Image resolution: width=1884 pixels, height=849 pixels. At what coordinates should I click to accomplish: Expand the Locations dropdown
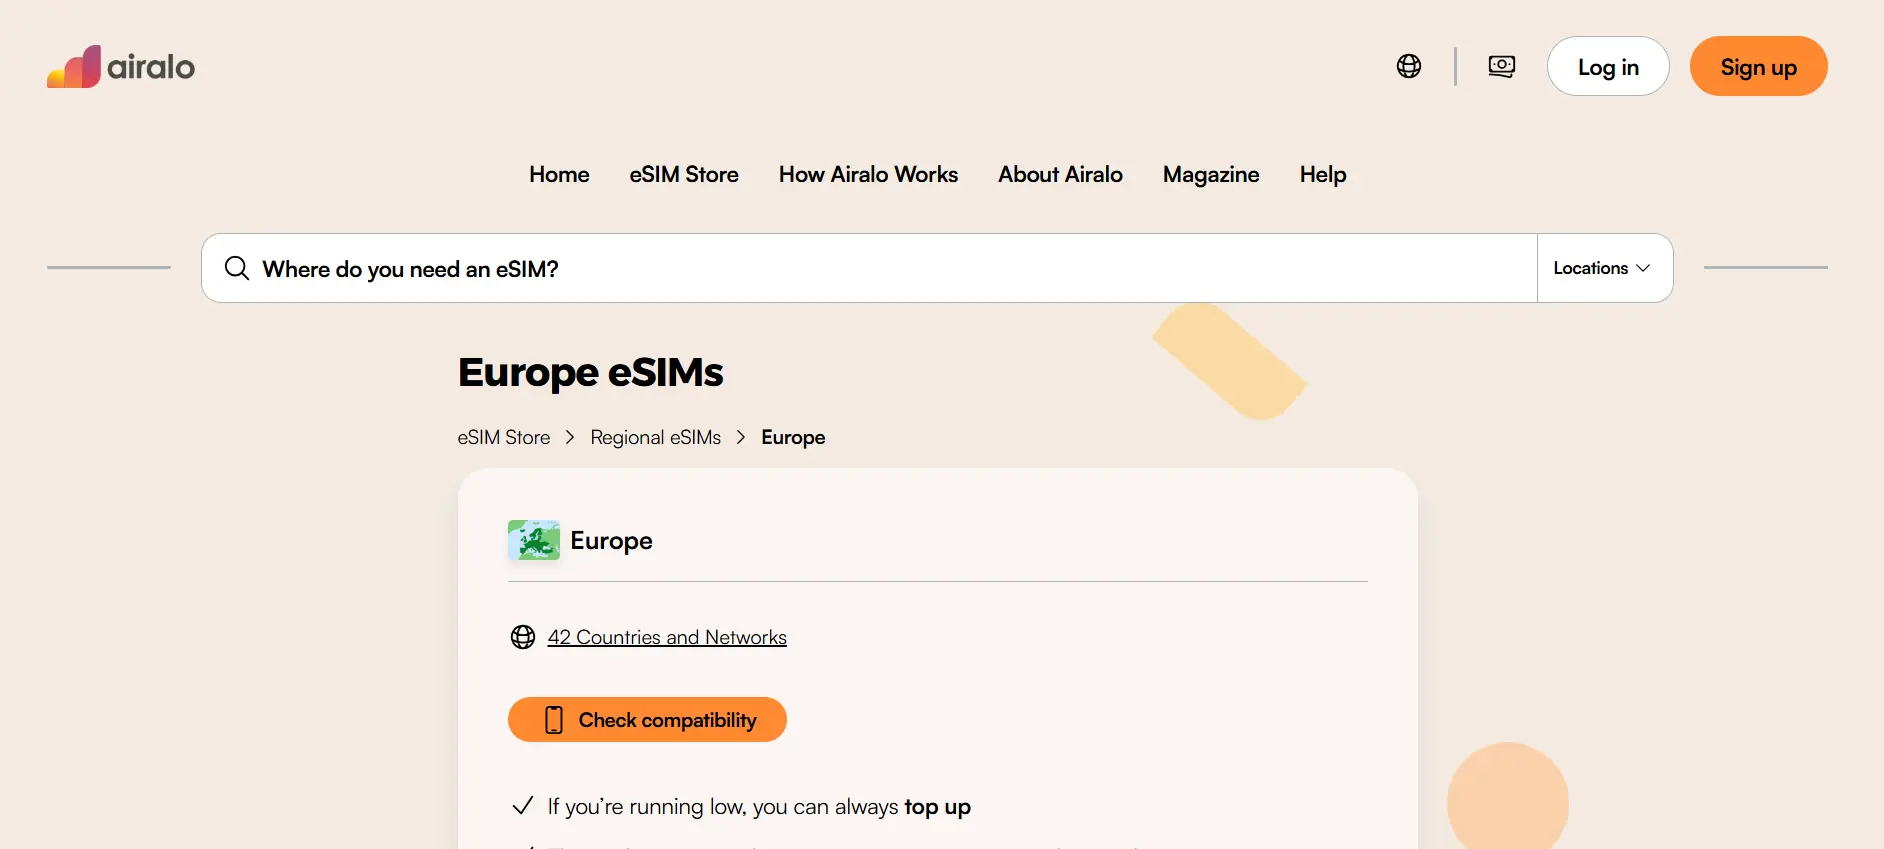click(1604, 268)
